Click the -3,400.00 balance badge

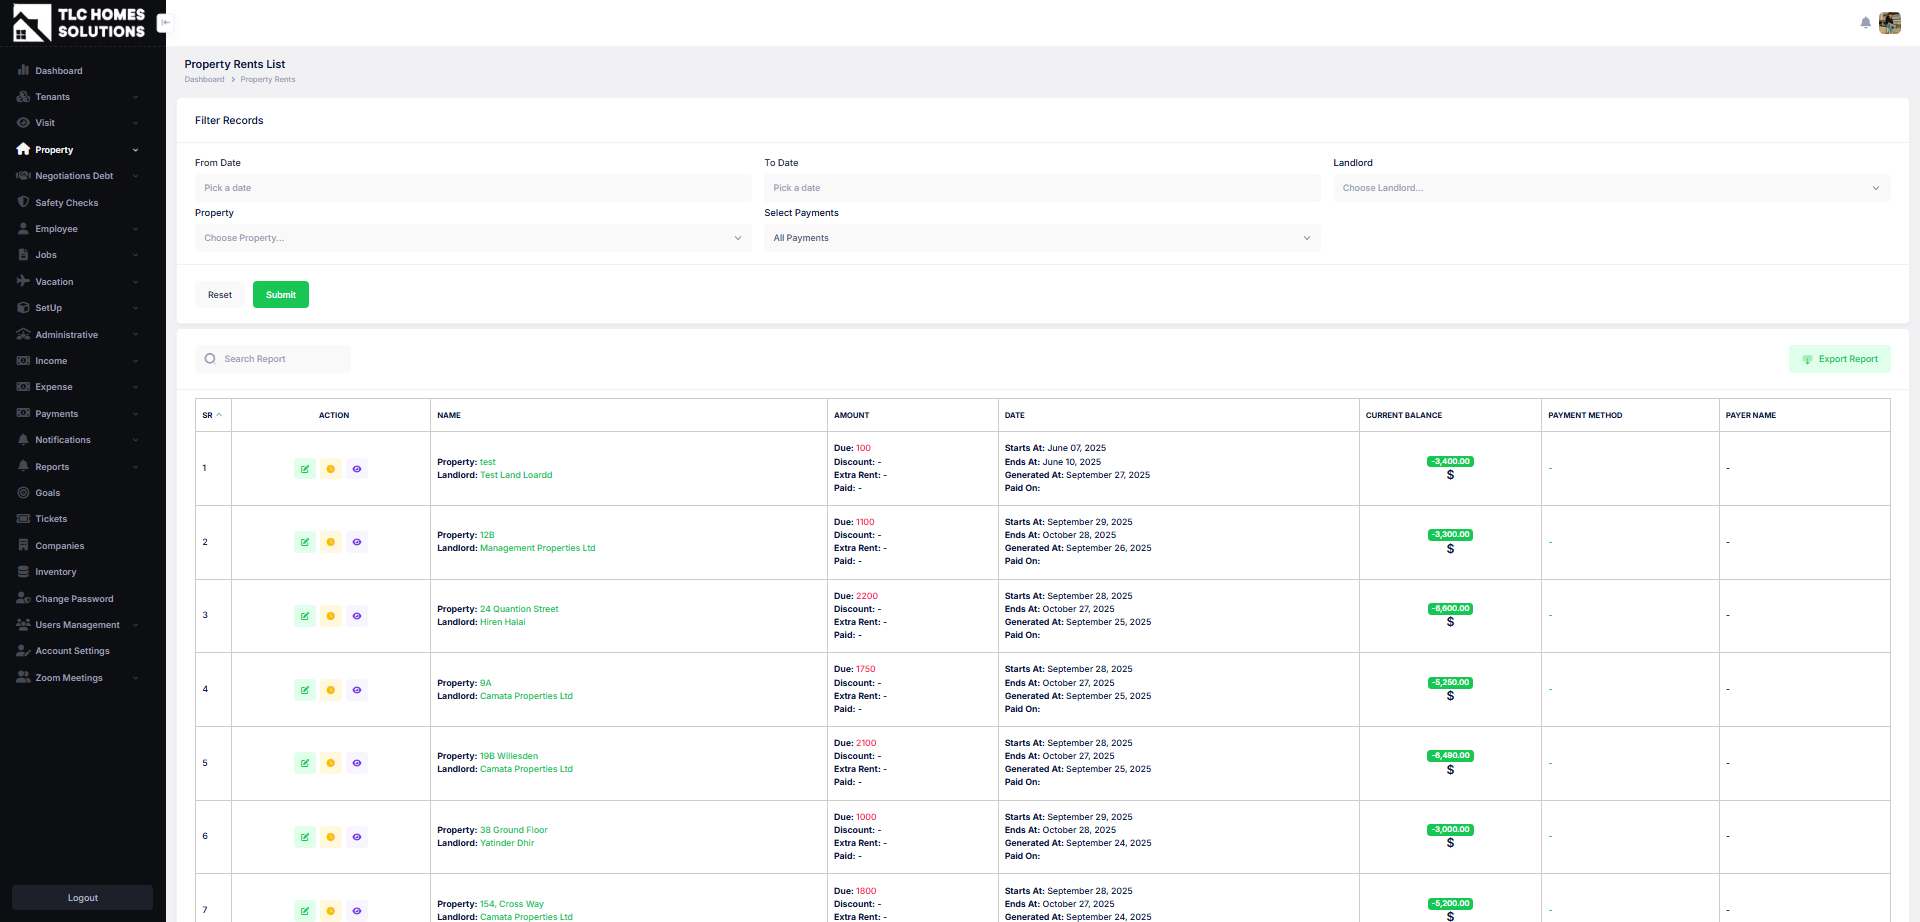pyautogui.click(x=1449, y=461)
